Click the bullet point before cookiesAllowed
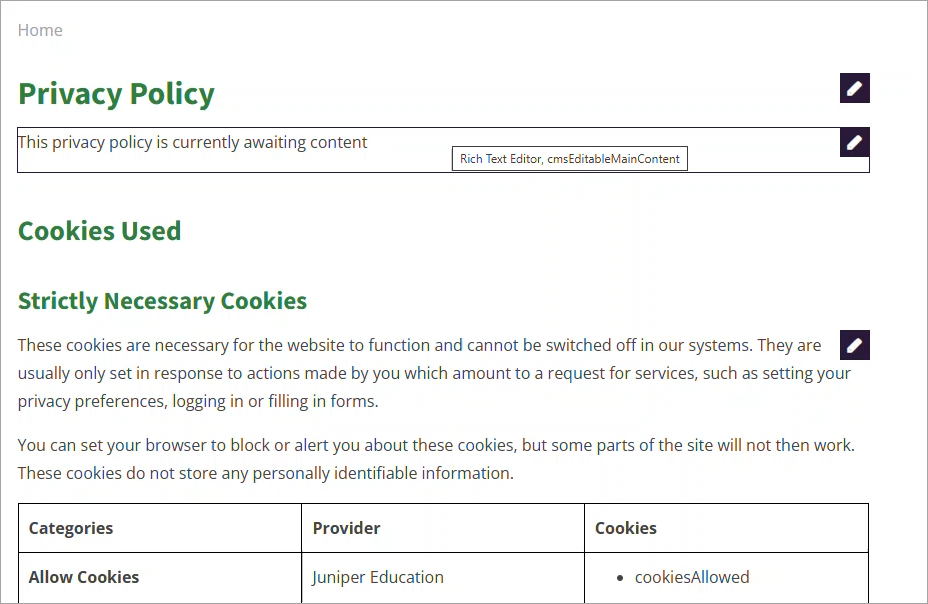The width and height of the screenshot is (928, 604). point(621,578)
